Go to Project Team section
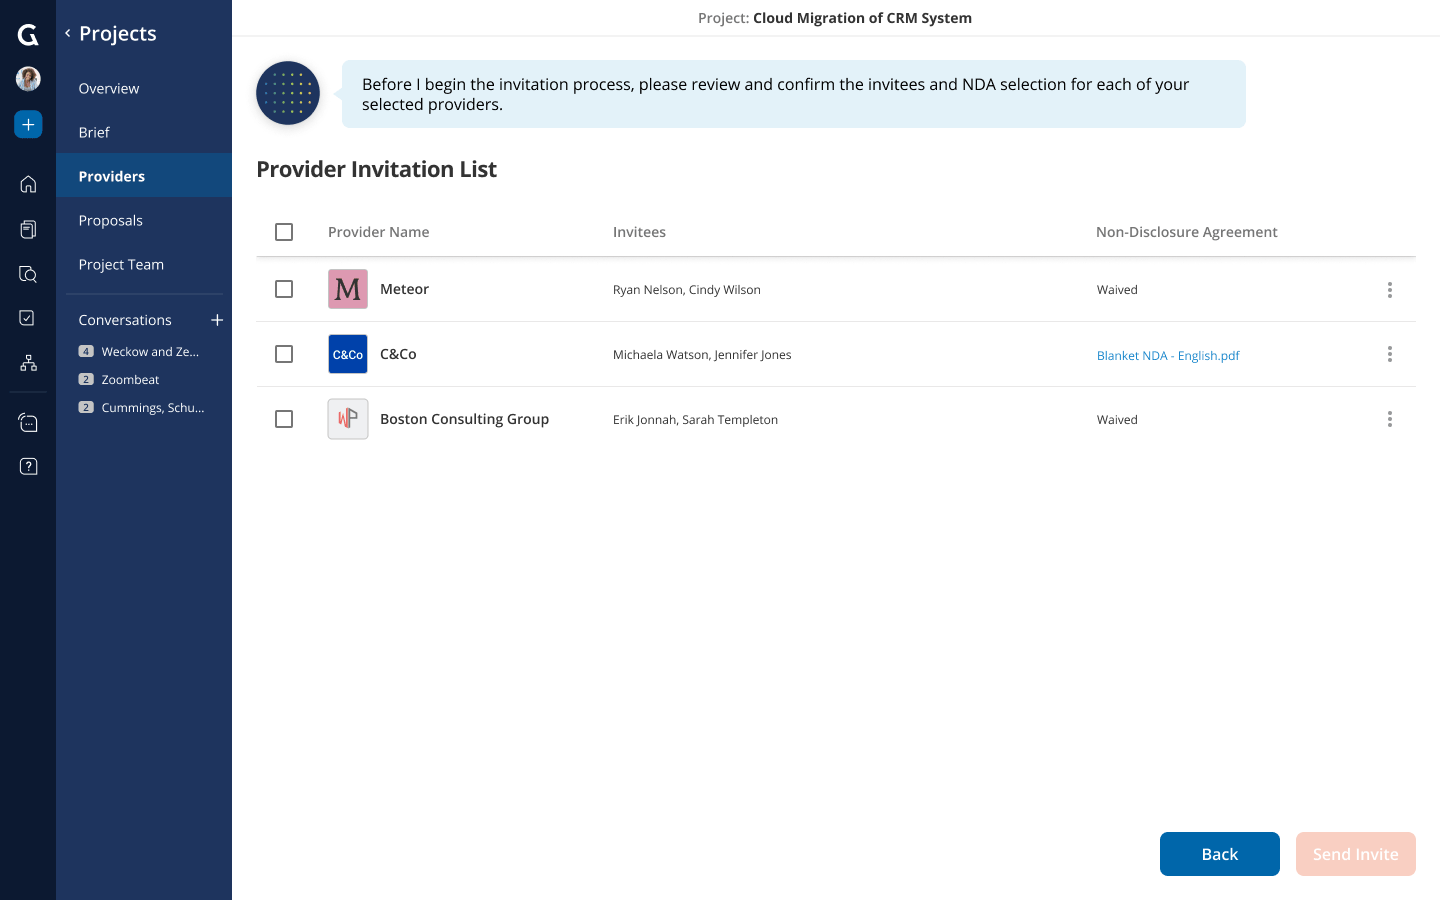Viewport: 1440px width, 900px height. (x=121, y=264)
